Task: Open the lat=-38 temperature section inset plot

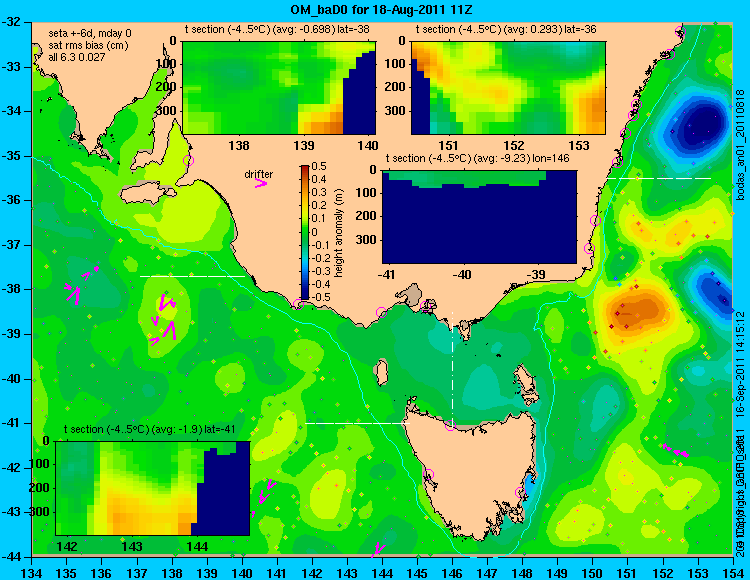Action: point(279,88)
